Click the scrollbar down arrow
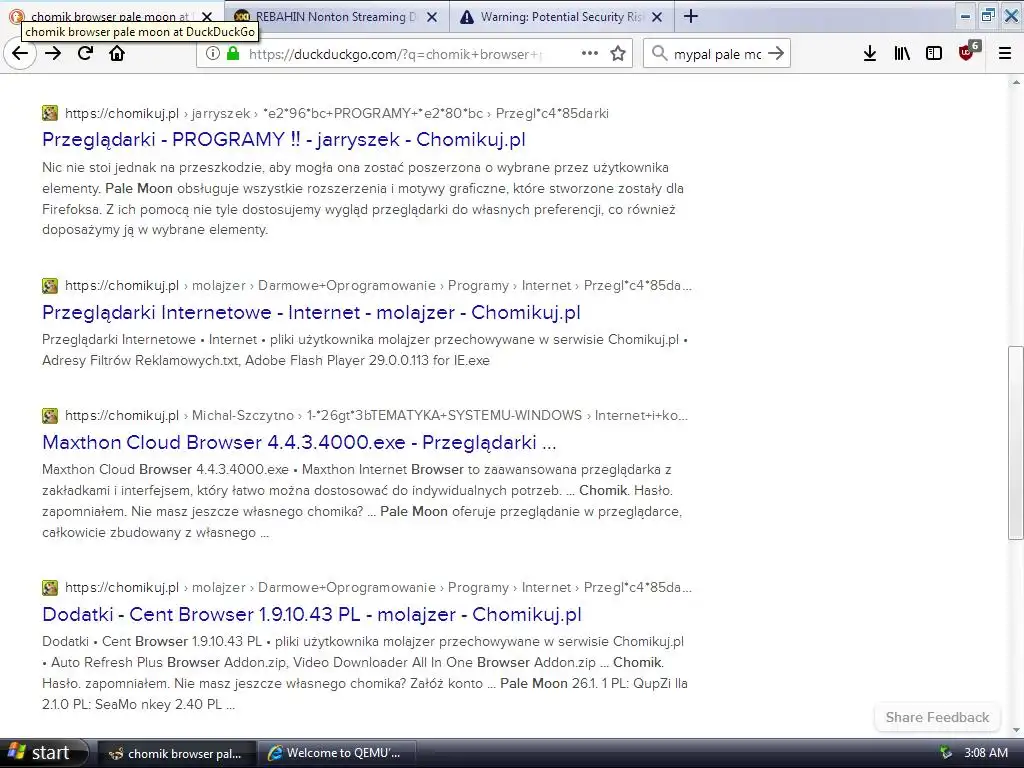Screen dimensions: 1024x768 (x=1015, y=730)
